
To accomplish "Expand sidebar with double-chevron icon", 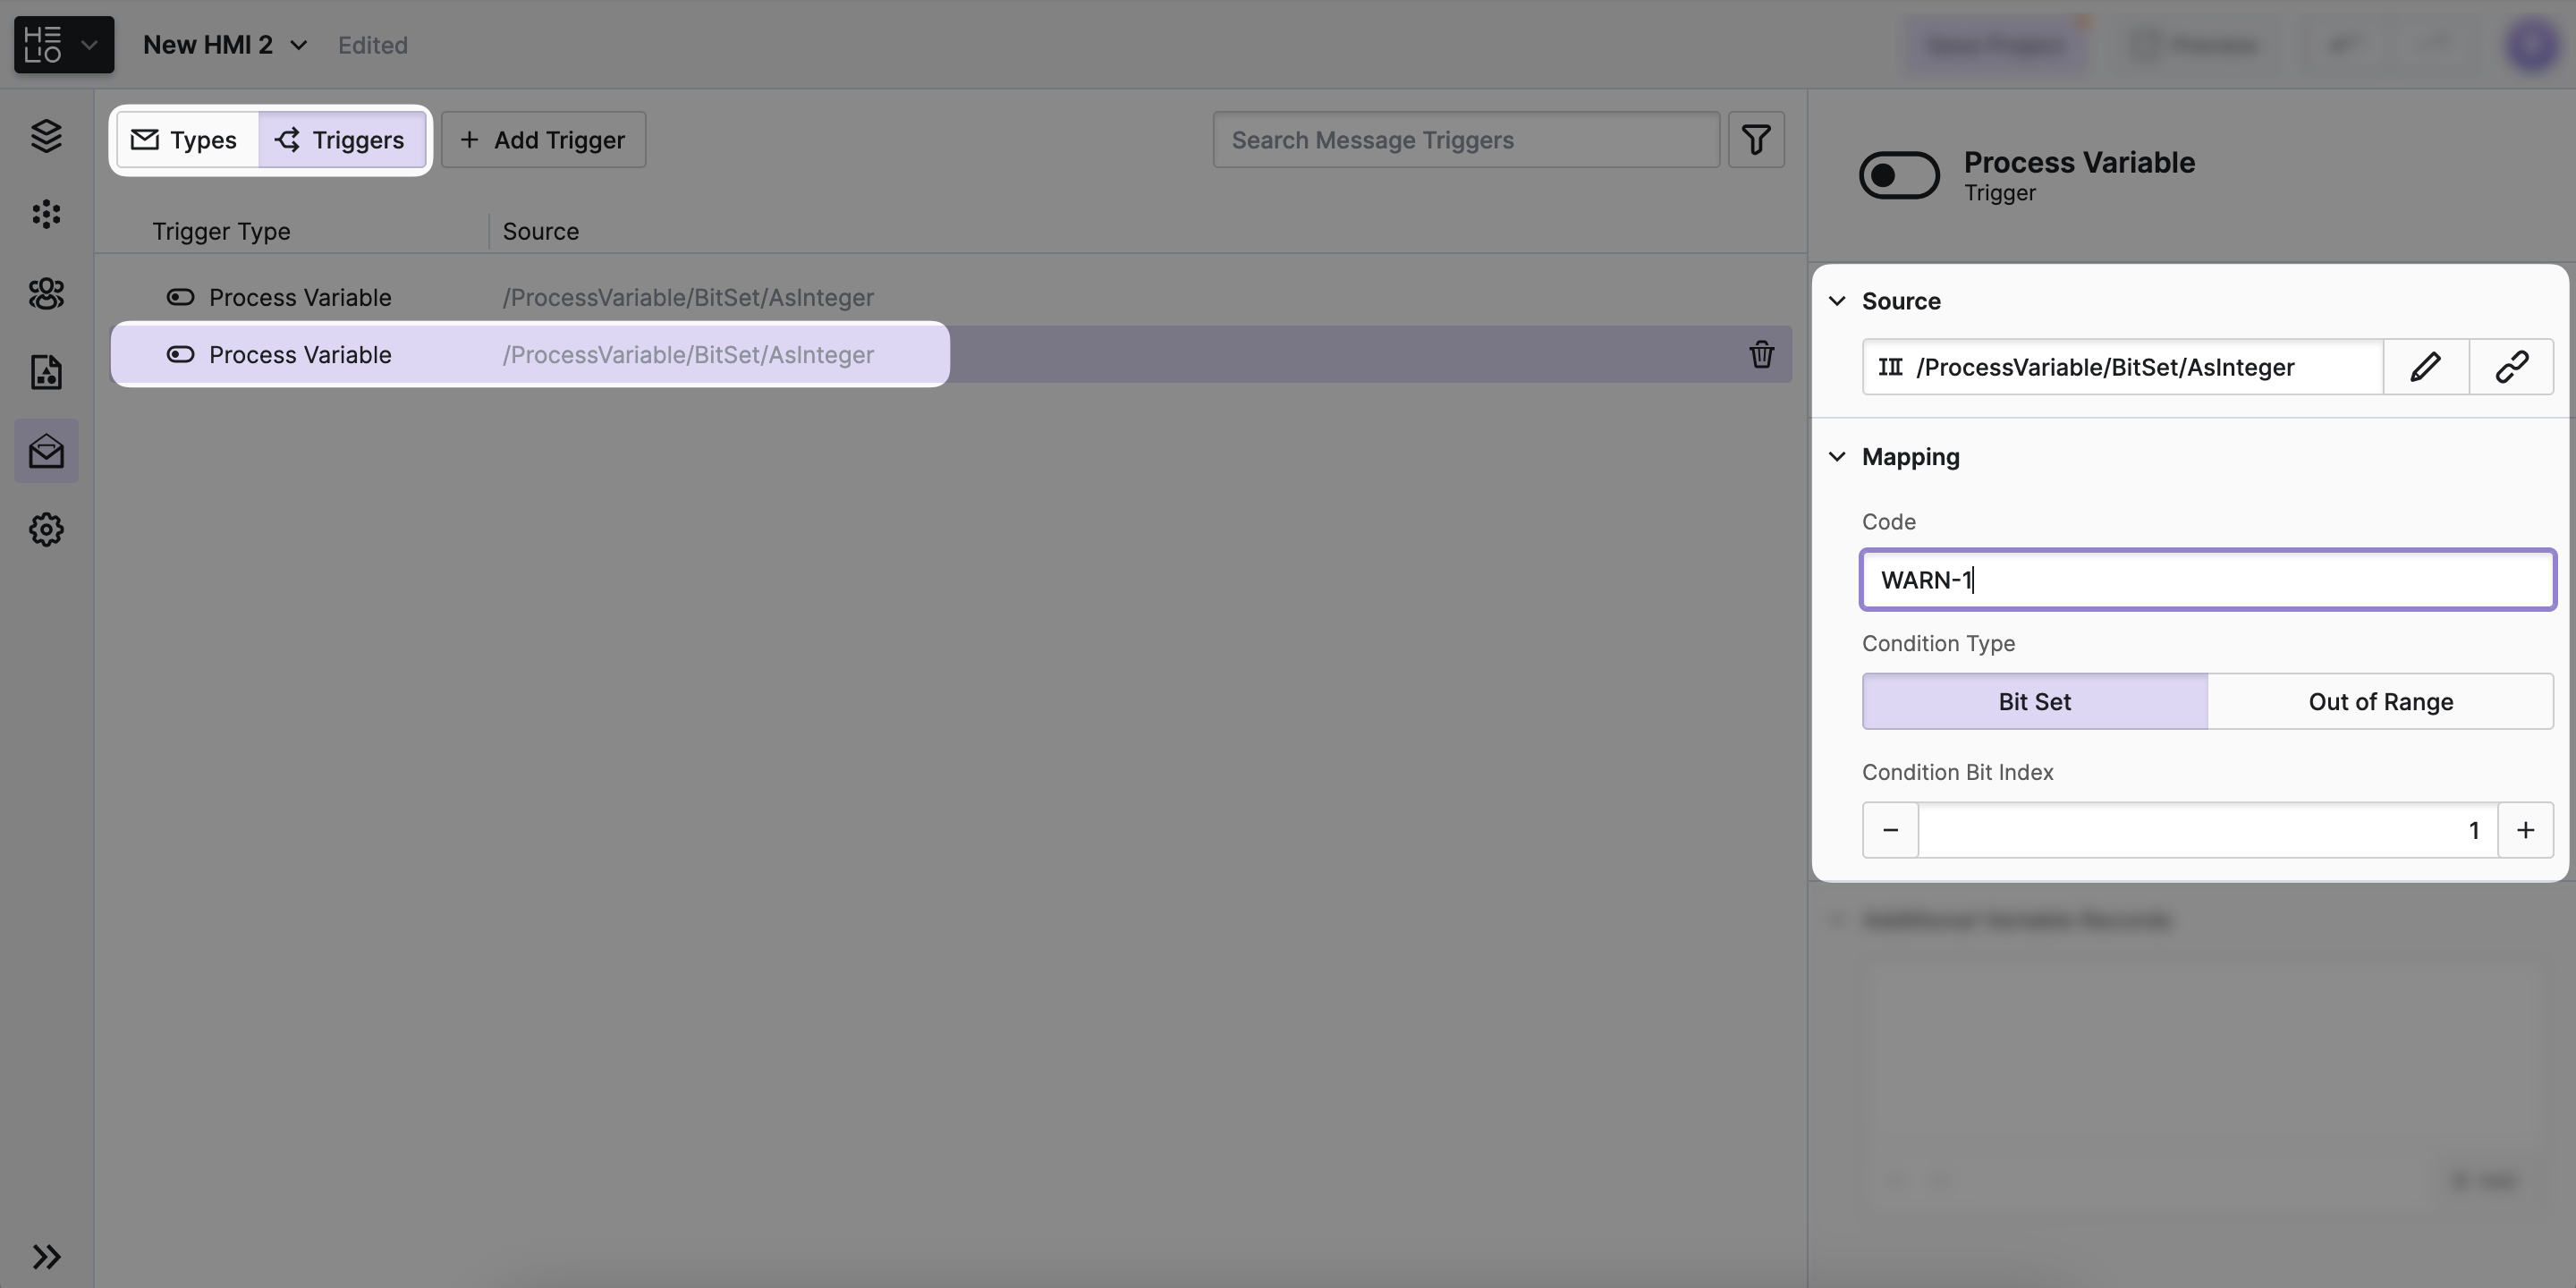I will [x=46, y=1256].
